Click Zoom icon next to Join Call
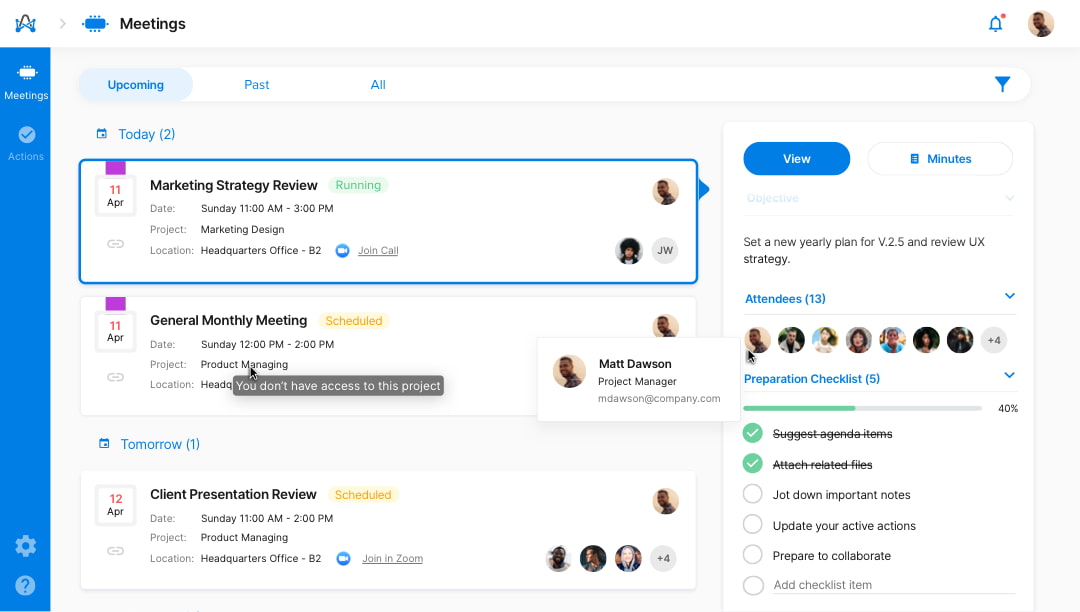The image size is (1080, 612). [342, 251]
